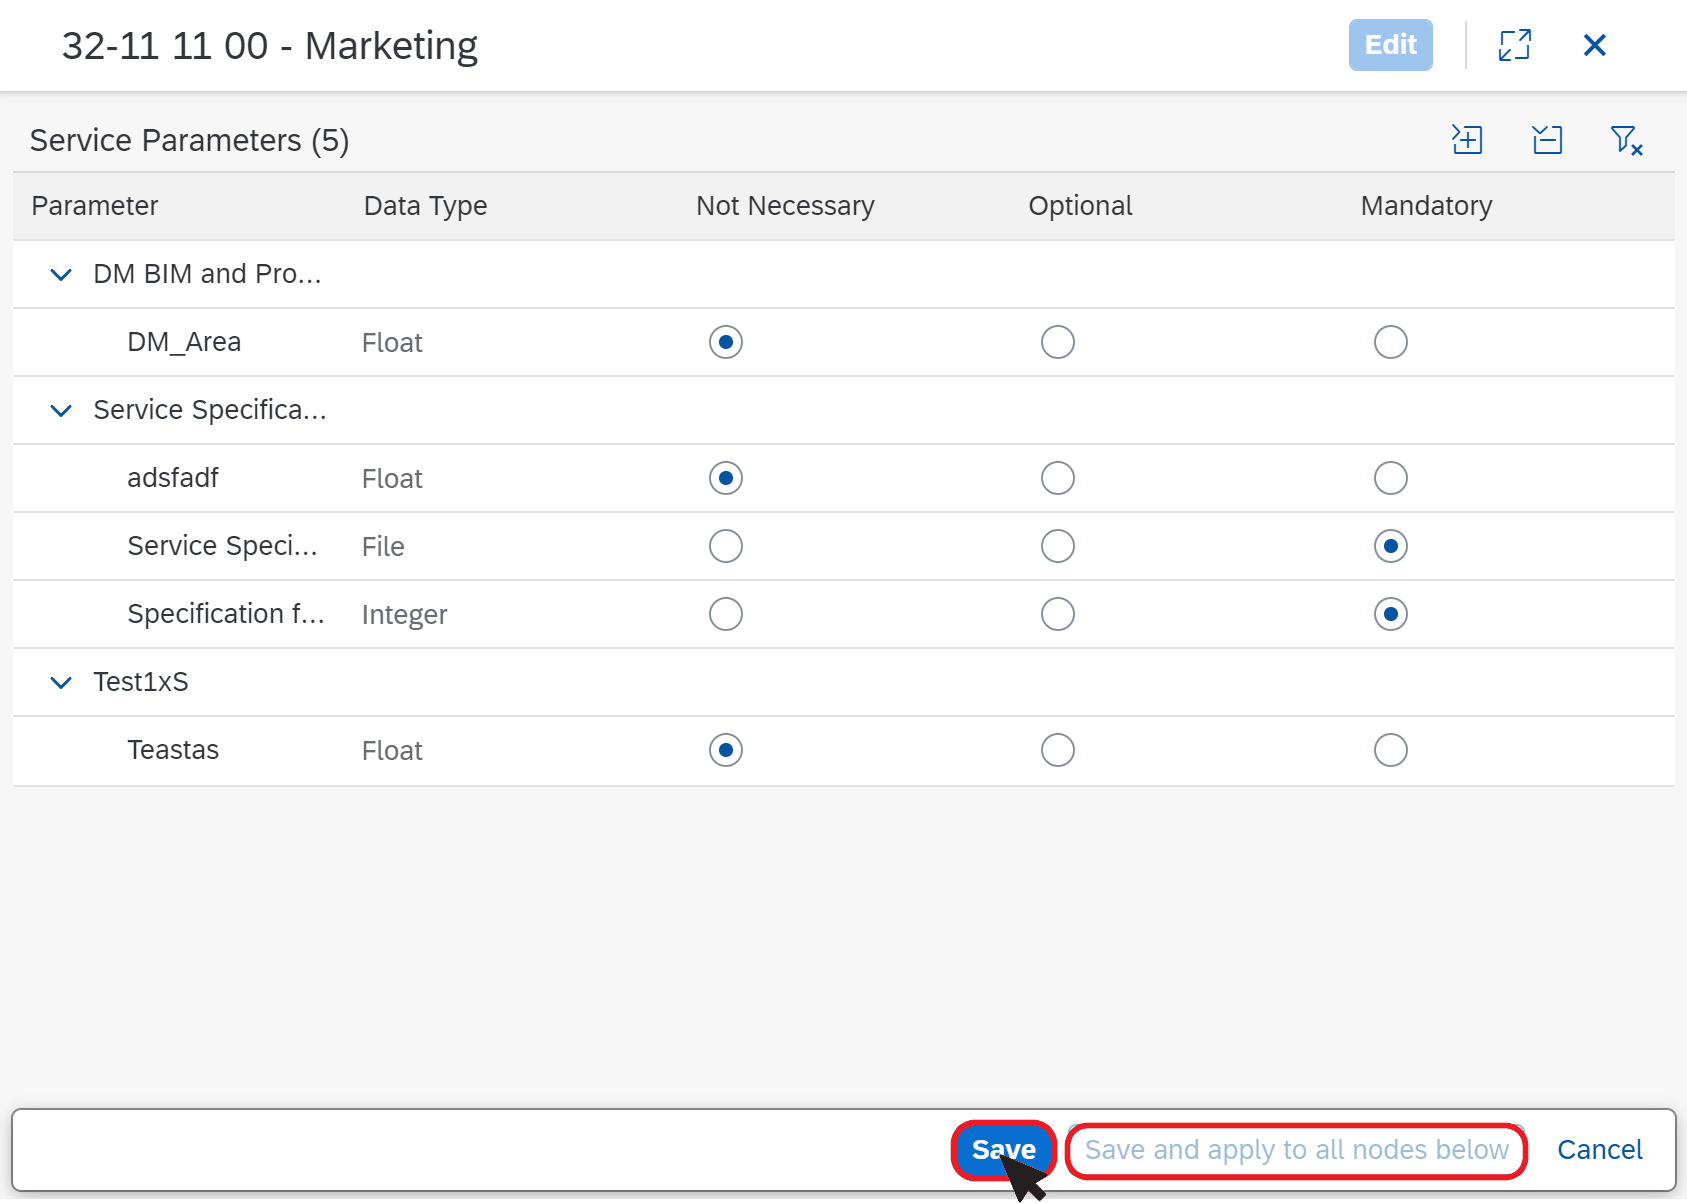
Task: Collapse the Service Specifica... group
Action: (x=61, y=410)
